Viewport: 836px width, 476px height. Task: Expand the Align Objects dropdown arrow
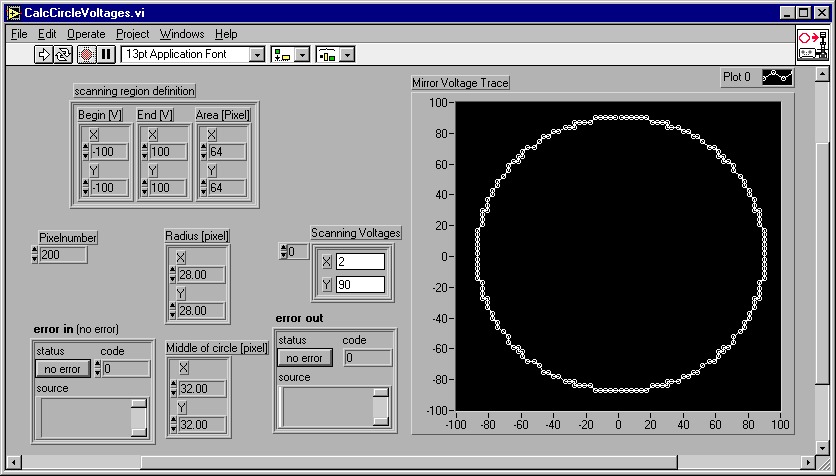[x=301, y=54]
